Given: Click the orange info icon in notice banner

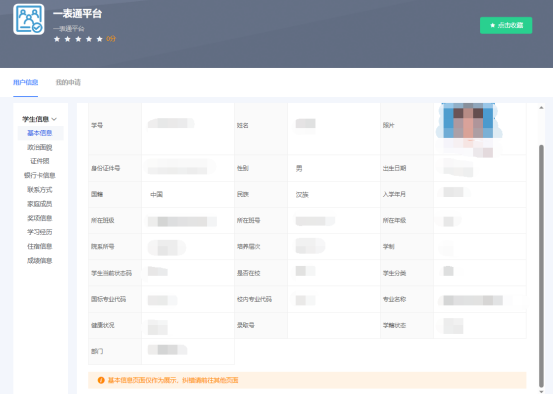Looking at the screenshot, I should [x=101, y=380].
